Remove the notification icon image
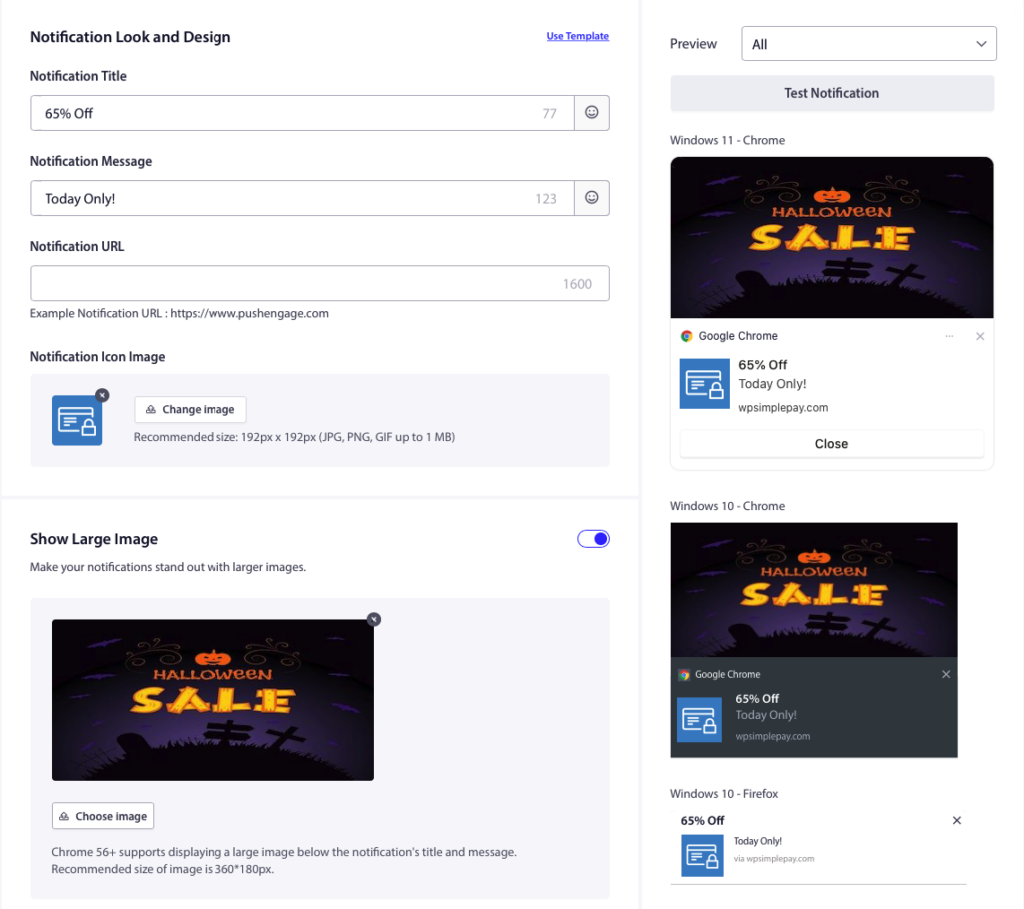 pos(102,395)
